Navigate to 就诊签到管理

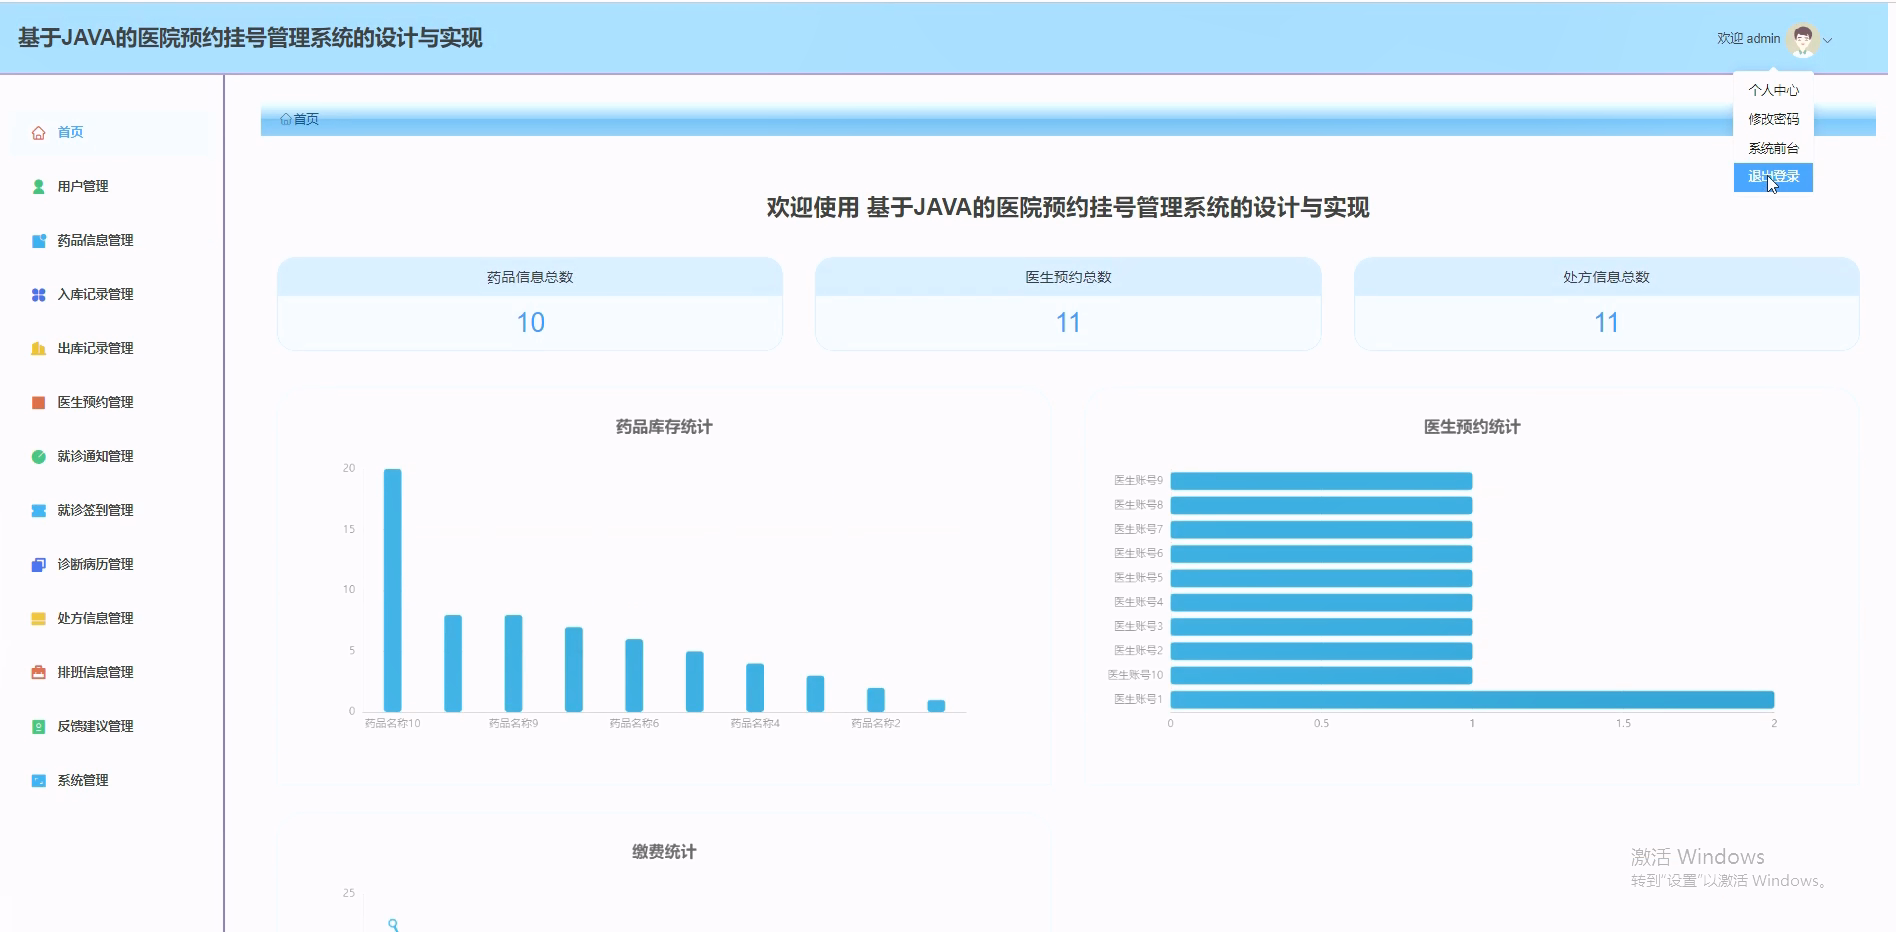110,511
